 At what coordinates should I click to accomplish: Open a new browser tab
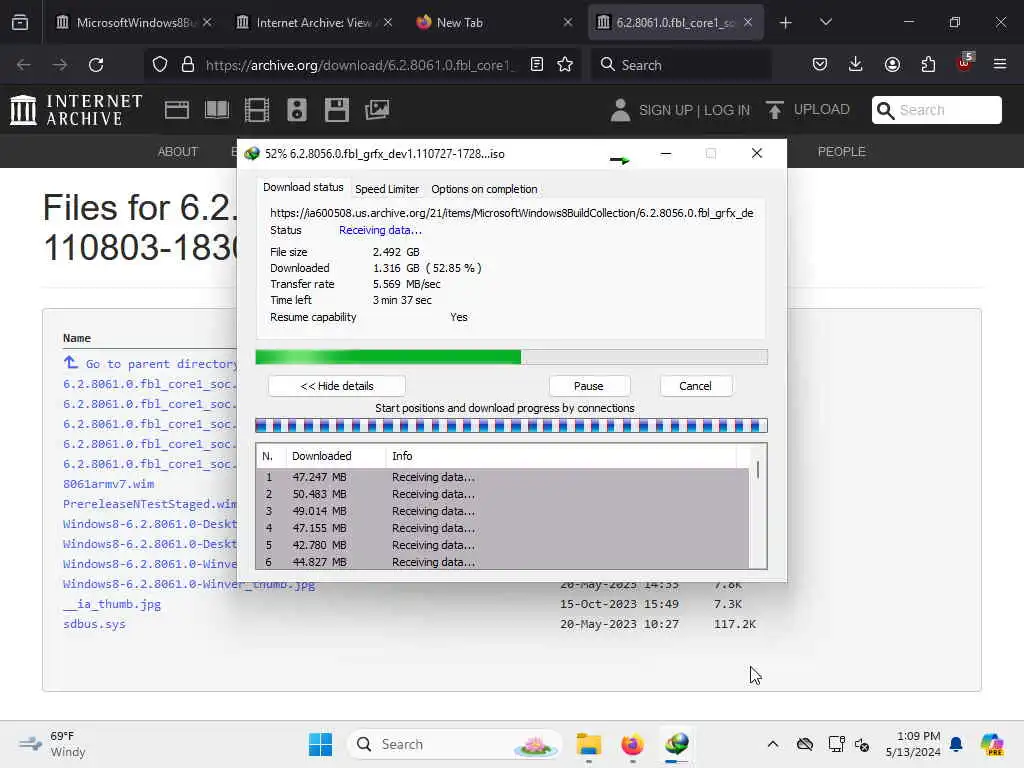(786, 23)
